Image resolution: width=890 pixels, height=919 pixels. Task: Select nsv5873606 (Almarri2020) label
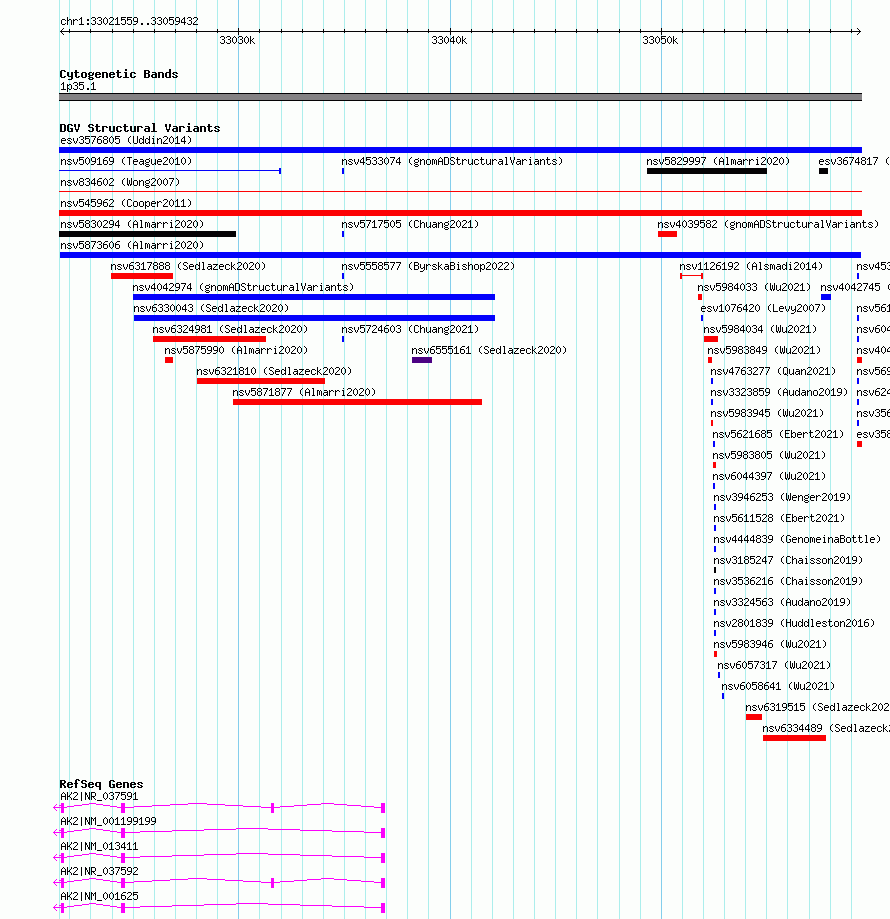[x=132, y=246]
